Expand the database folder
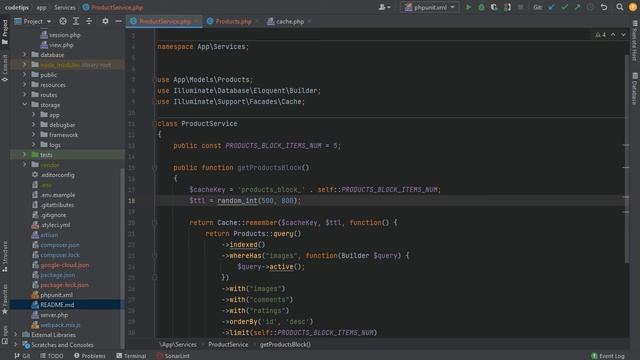640x360 pixels. coord(24,54)
